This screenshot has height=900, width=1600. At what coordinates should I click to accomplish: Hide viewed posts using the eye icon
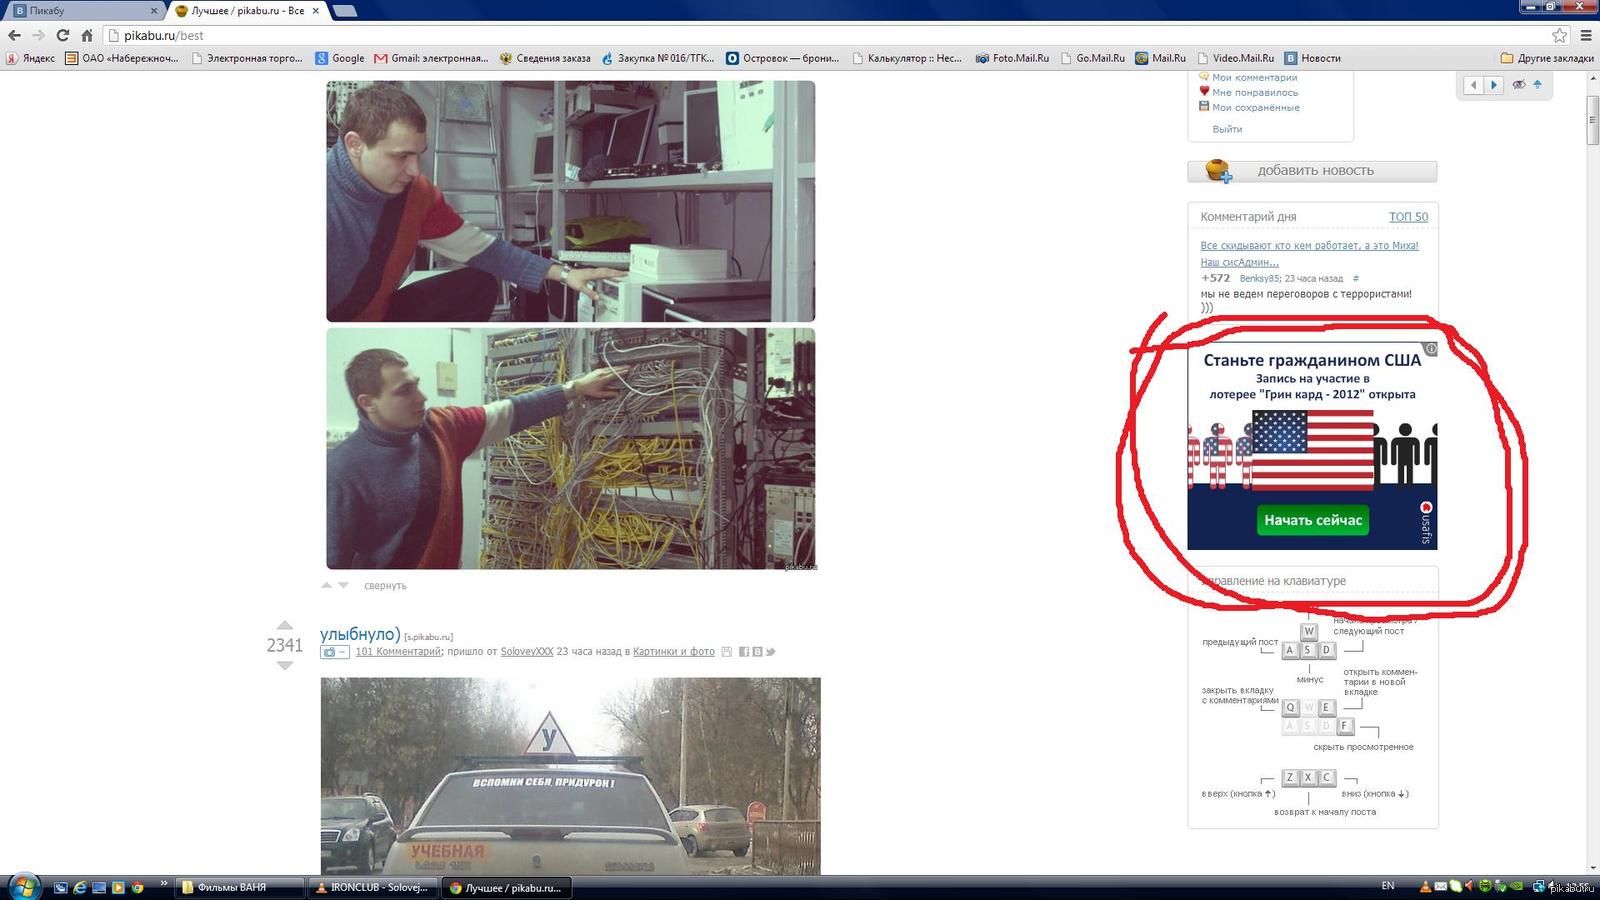[1519, 85]
